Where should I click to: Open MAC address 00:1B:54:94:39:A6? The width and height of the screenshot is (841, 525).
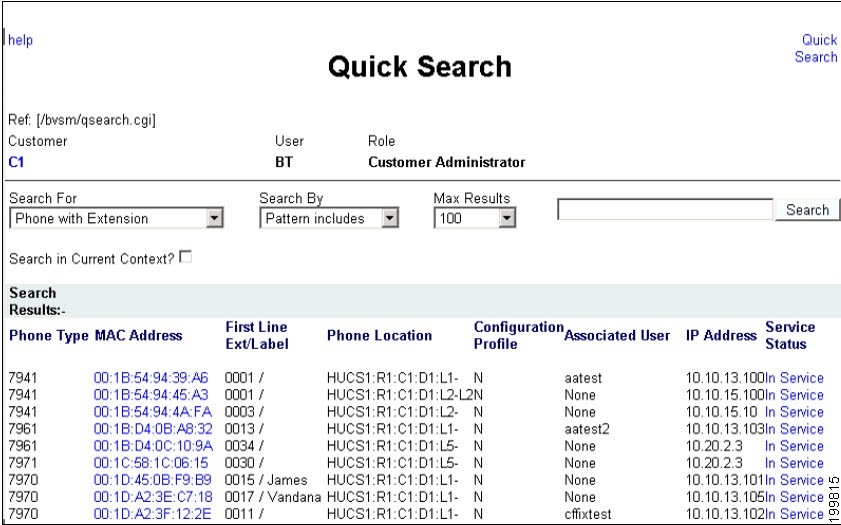click(151, 378)
